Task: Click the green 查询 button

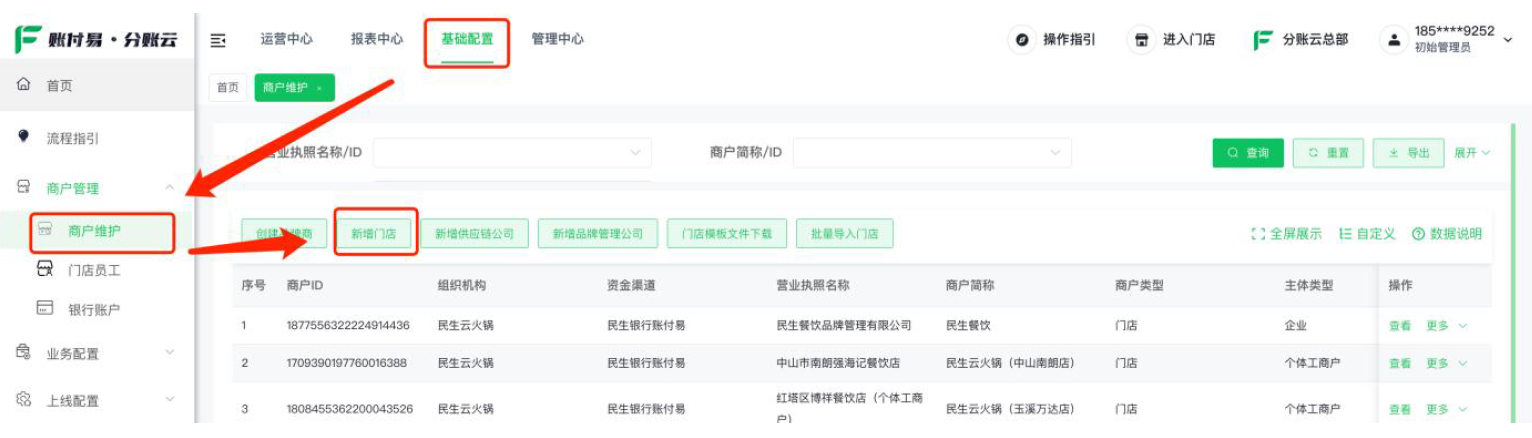Action: pos(1247,153)
